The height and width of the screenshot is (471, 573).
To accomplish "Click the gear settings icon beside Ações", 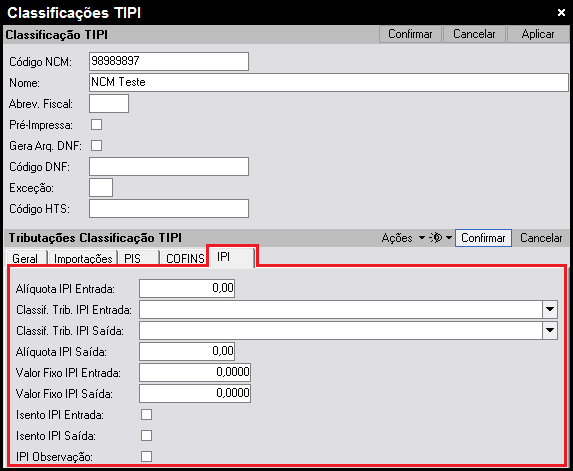I will pos(436,238).
